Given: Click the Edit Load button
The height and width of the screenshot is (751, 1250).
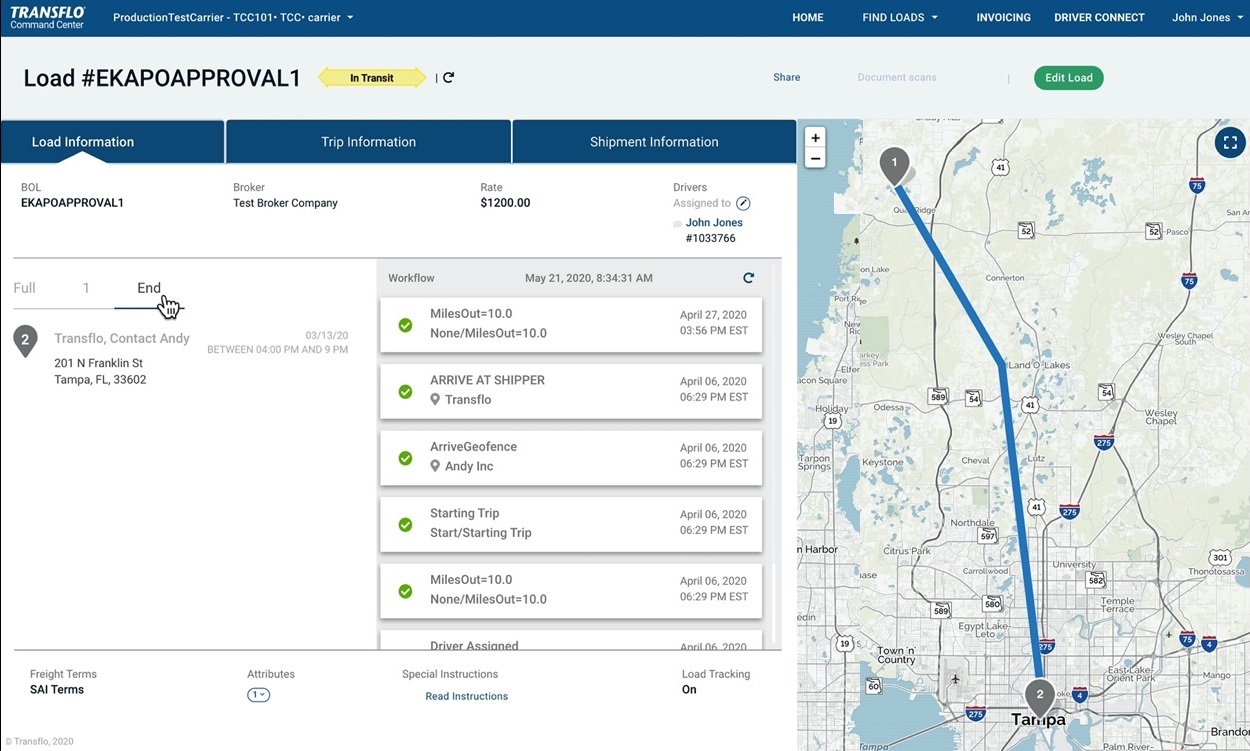Looking at the screenshot, I should 1069,78.
